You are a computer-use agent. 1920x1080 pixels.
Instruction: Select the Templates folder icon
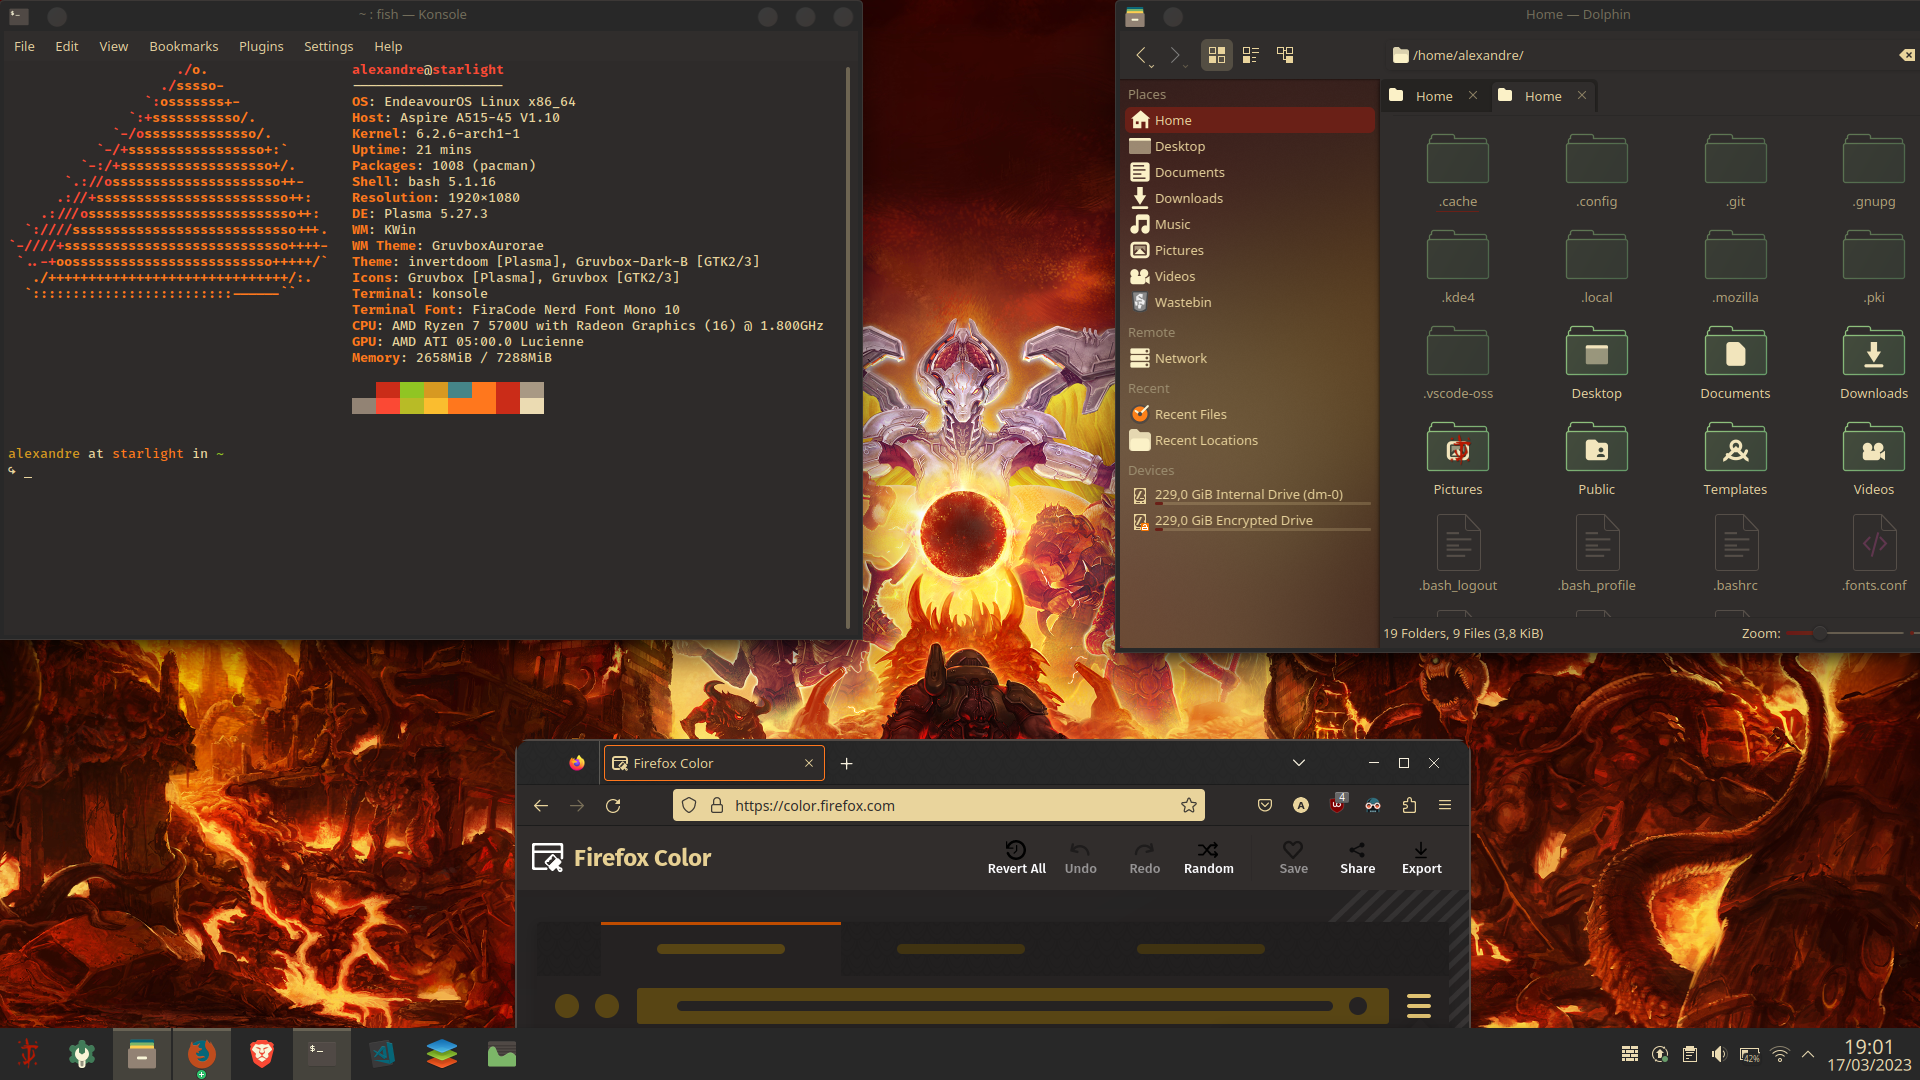click(1735, 447)
